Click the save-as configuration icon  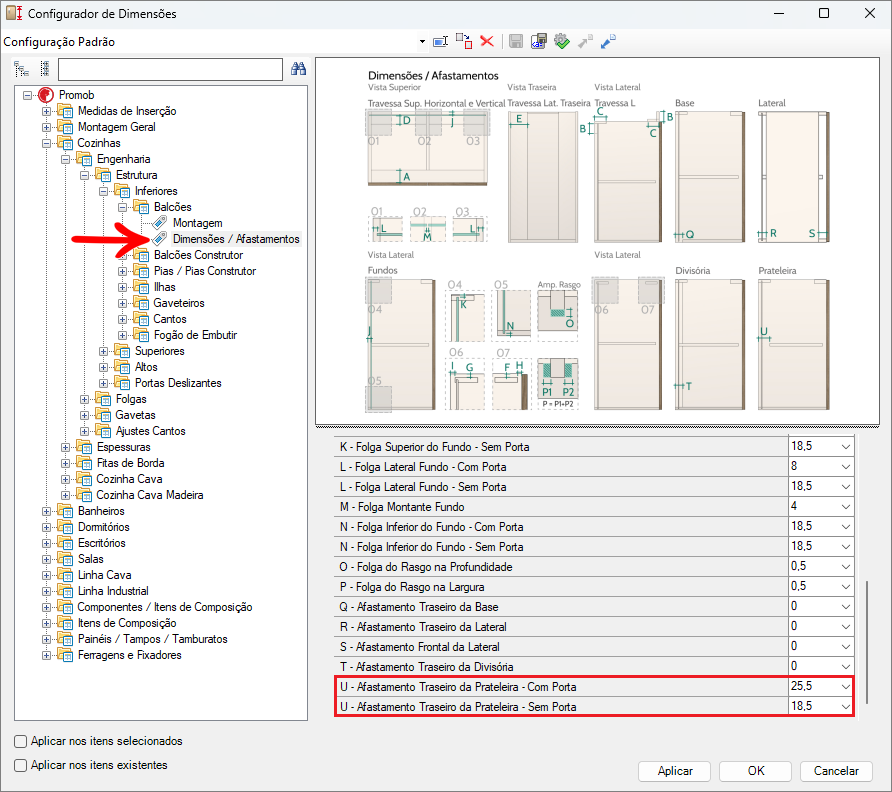click(539, 41)
